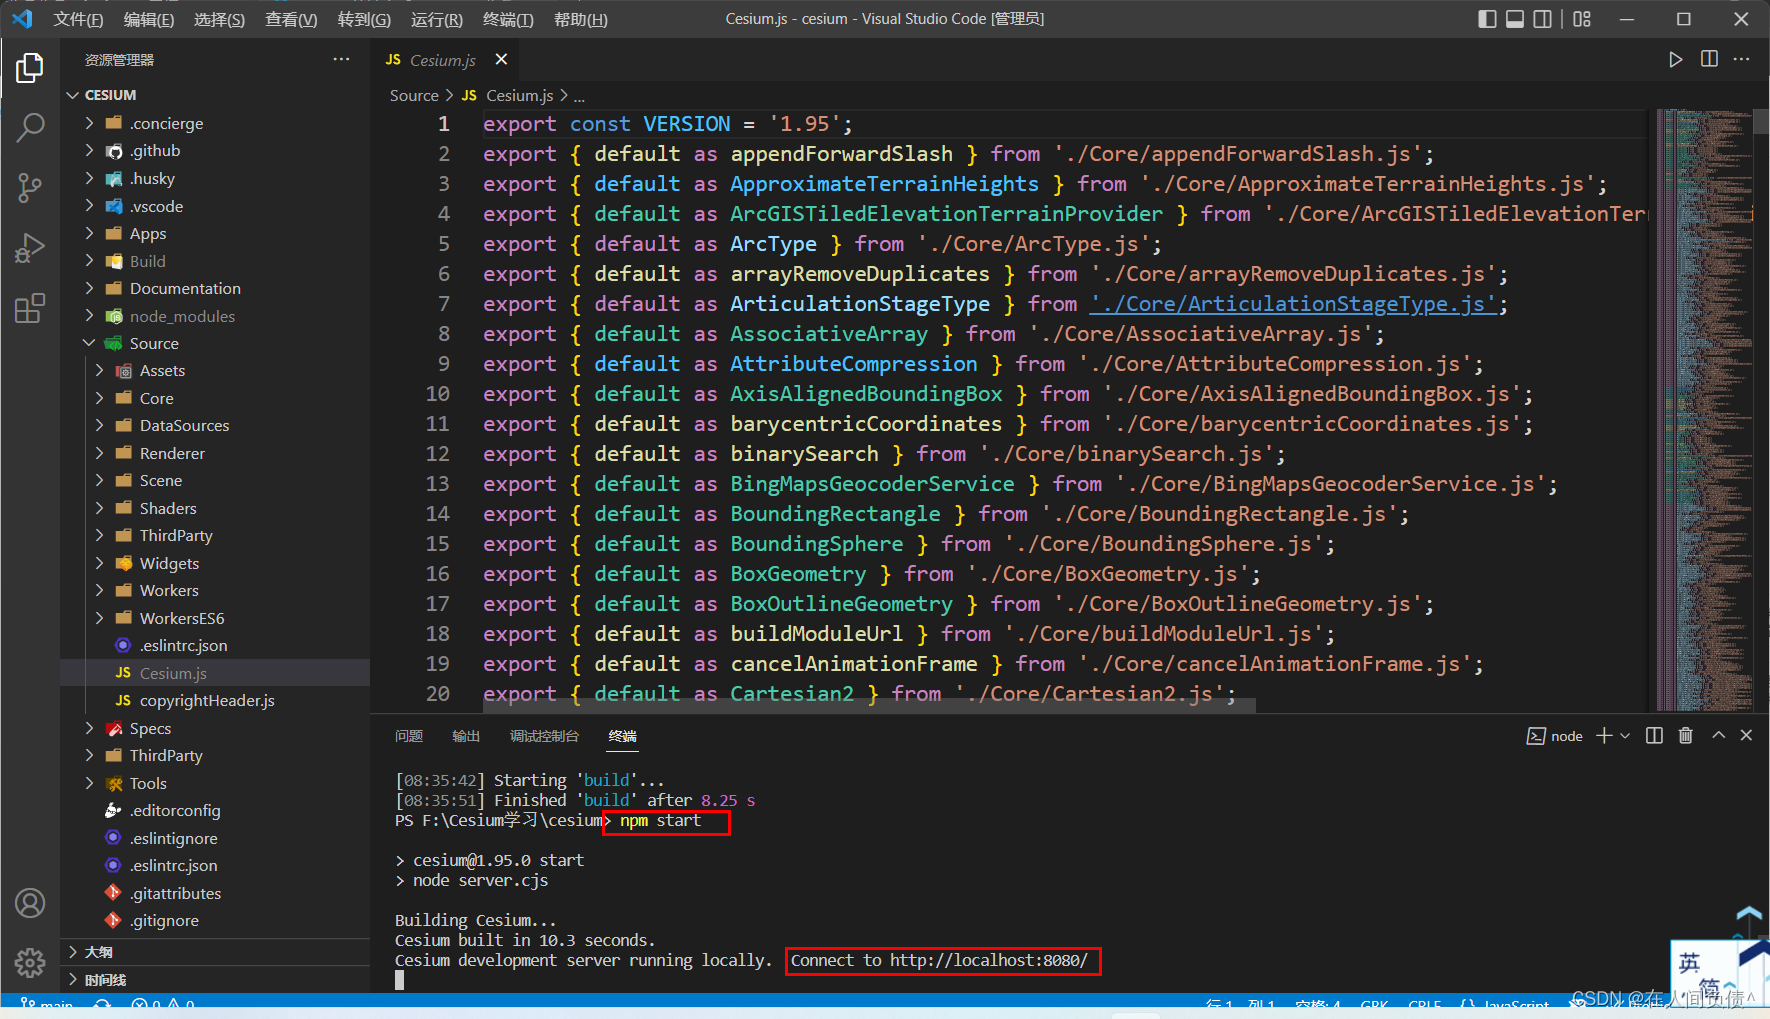Screen dimensions: 1770x1019
Task: Open the .gitignore file
Action: pyautogui.click(x=216, y=920)
